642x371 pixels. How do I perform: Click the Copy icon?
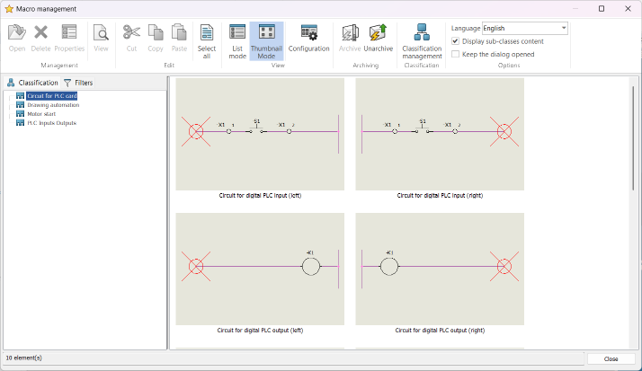tap(155, 32)
